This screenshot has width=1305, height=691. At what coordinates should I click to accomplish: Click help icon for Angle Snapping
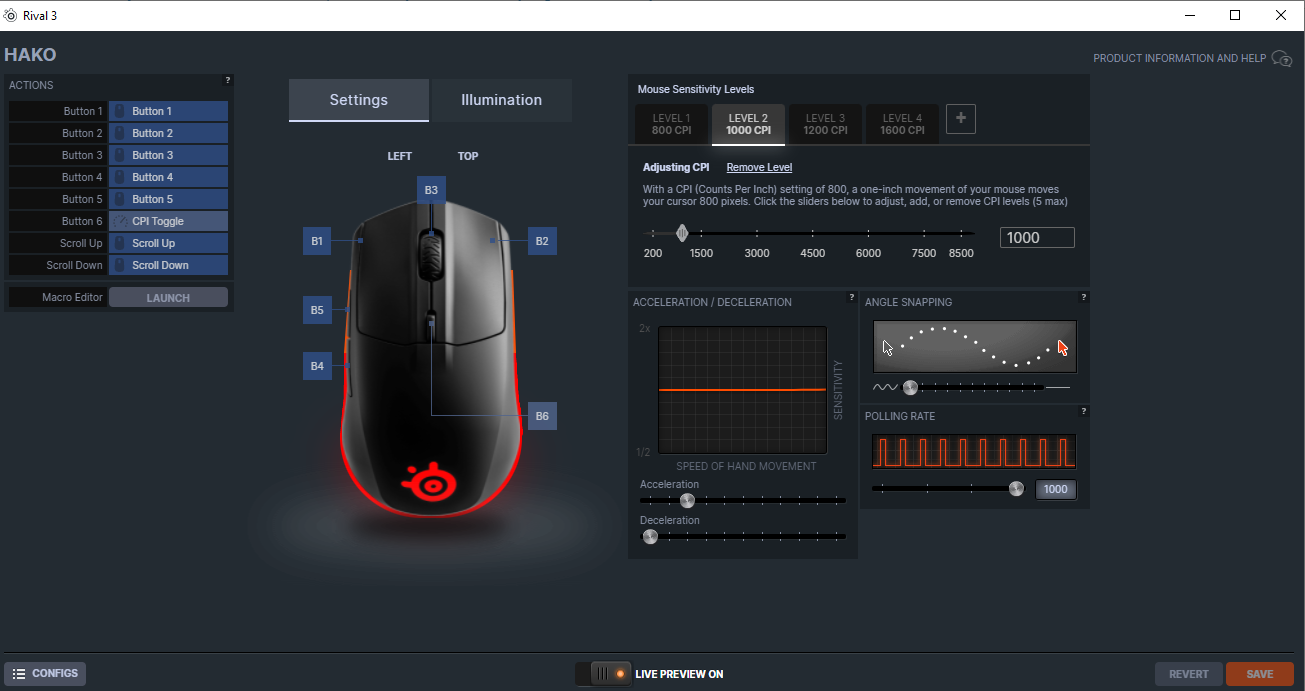1084,297
